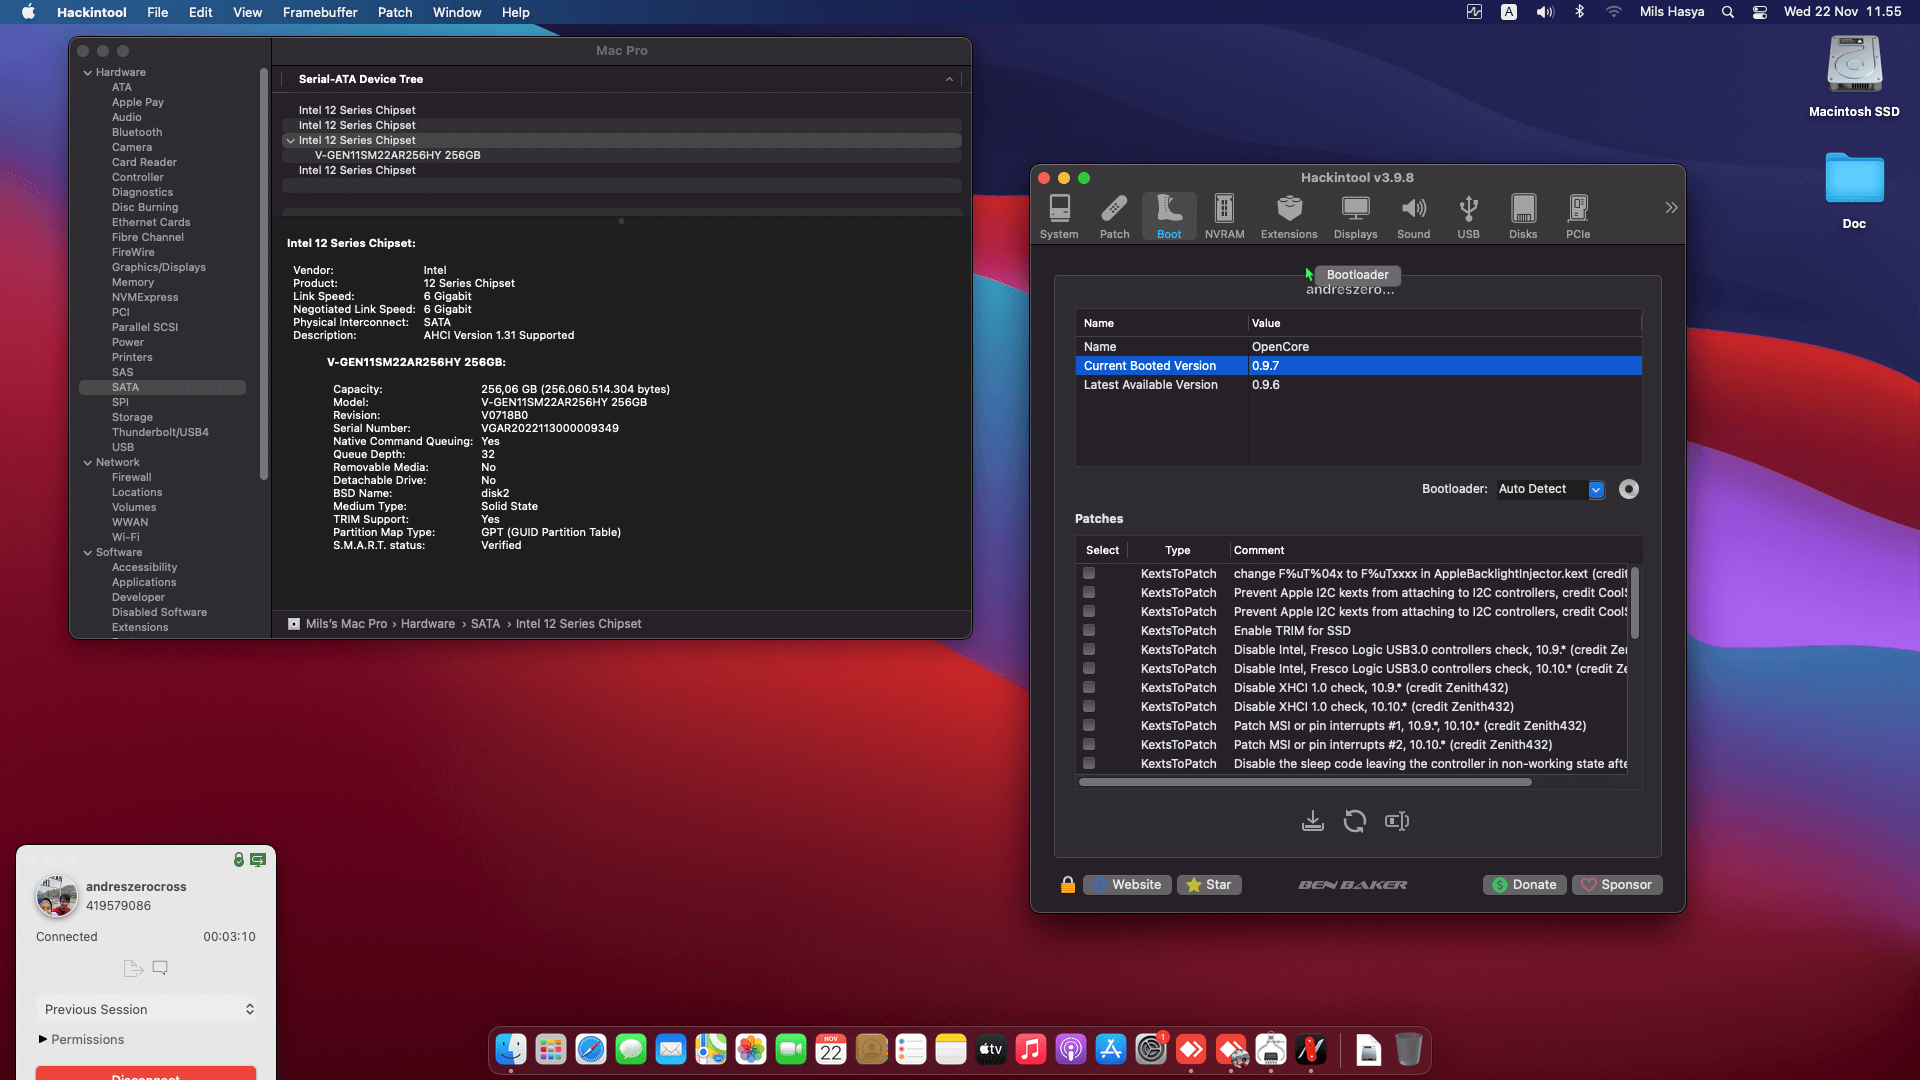Viewport: 1920px width, 1080px height.
Task: Click the rename/apply icon beside refresh
Action: [1397, 821]
